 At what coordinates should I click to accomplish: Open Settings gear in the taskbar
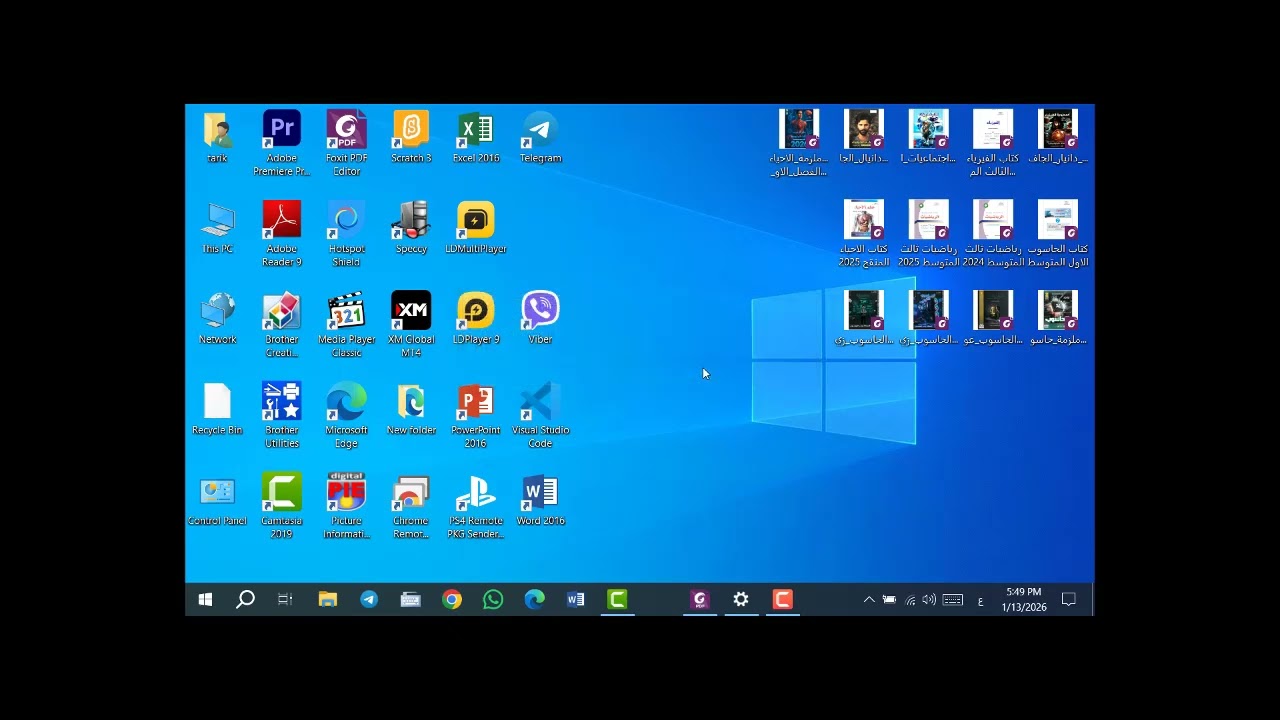coord(741,599)
